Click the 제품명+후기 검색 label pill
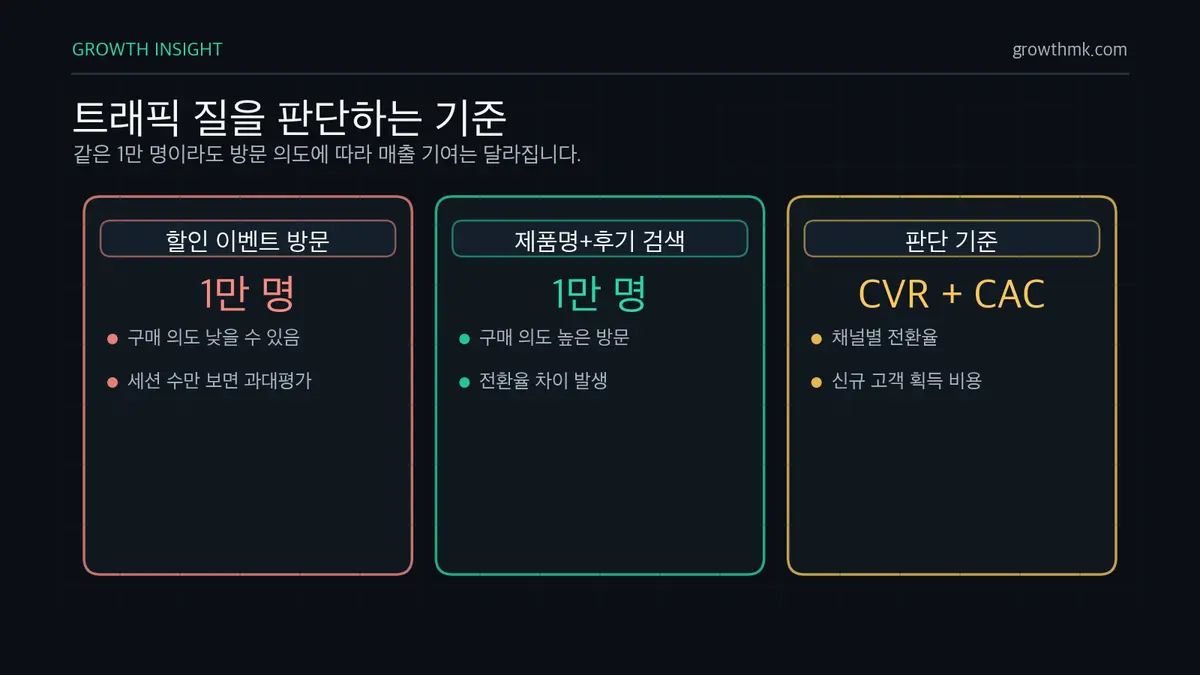 click(600, 239)
